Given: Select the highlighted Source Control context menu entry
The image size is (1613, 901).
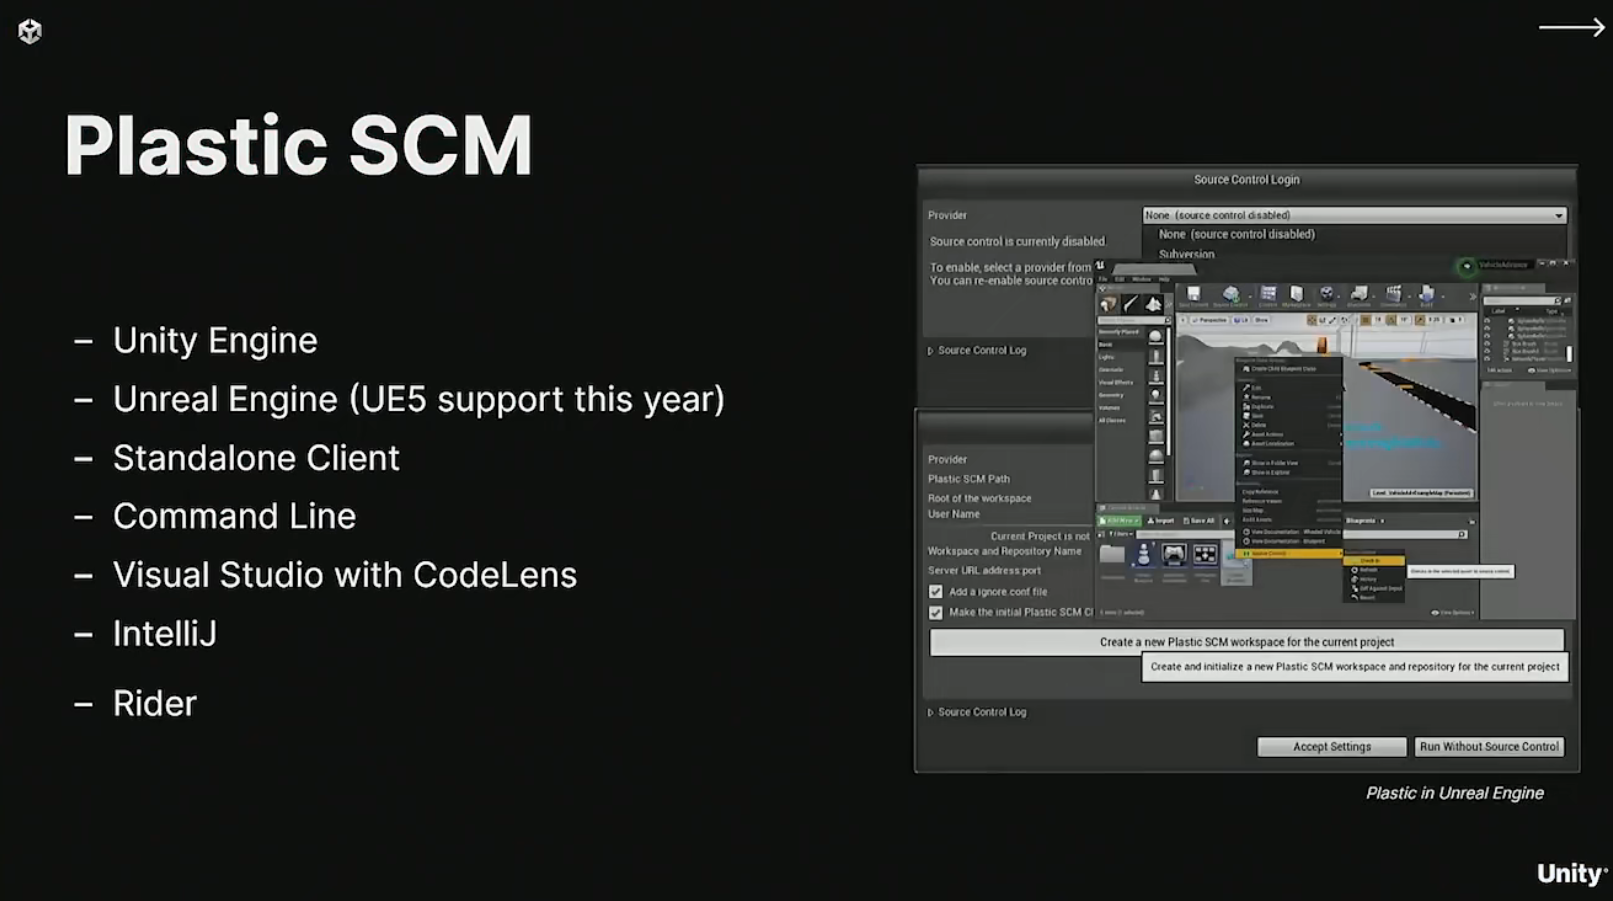Looking at the screenshot, I should tap(1289, 554).
